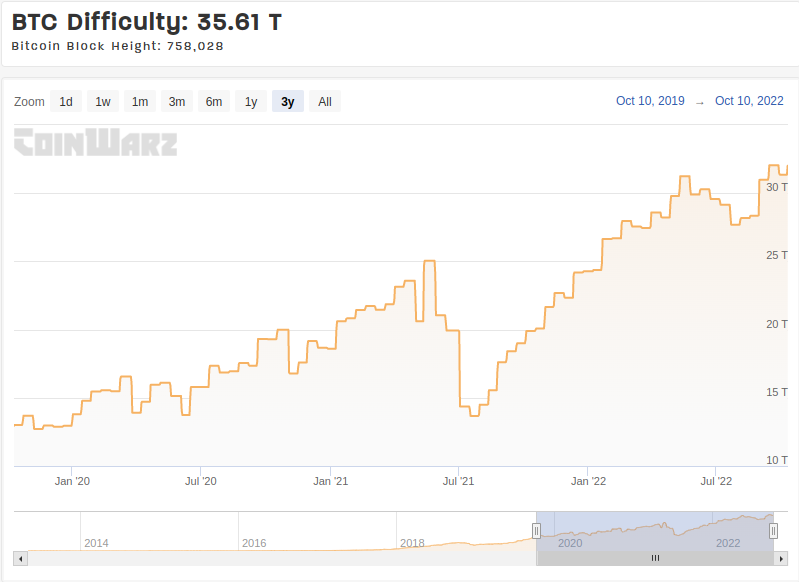The image size is (799, 582).
Task: Select the 1w zoom range
Action: [103, 101]
